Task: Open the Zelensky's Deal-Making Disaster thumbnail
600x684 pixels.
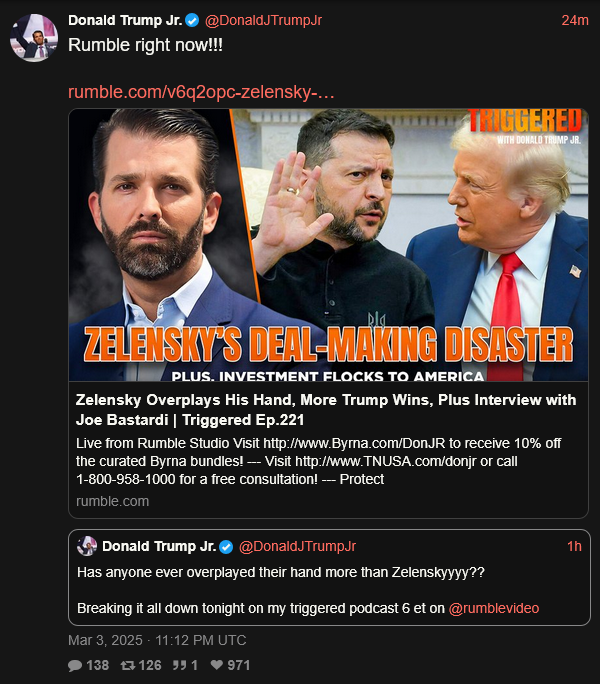Action: [x=328, y=245]
